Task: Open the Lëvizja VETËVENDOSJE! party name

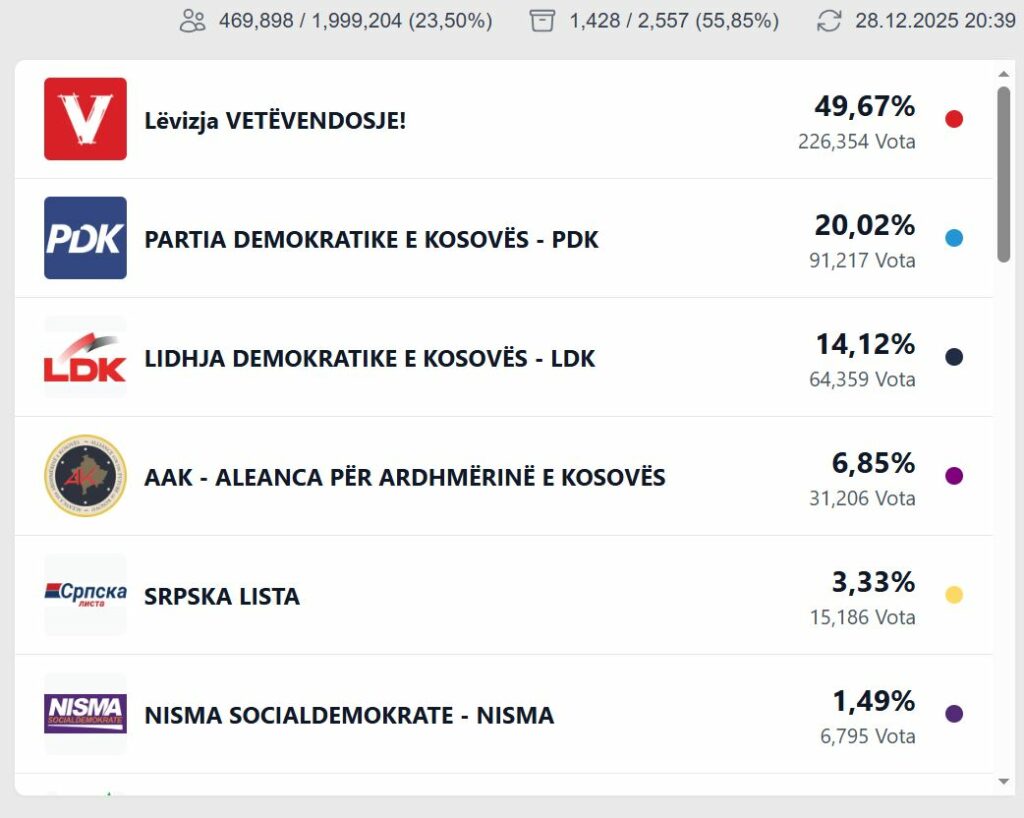Action: coord(275,121)
